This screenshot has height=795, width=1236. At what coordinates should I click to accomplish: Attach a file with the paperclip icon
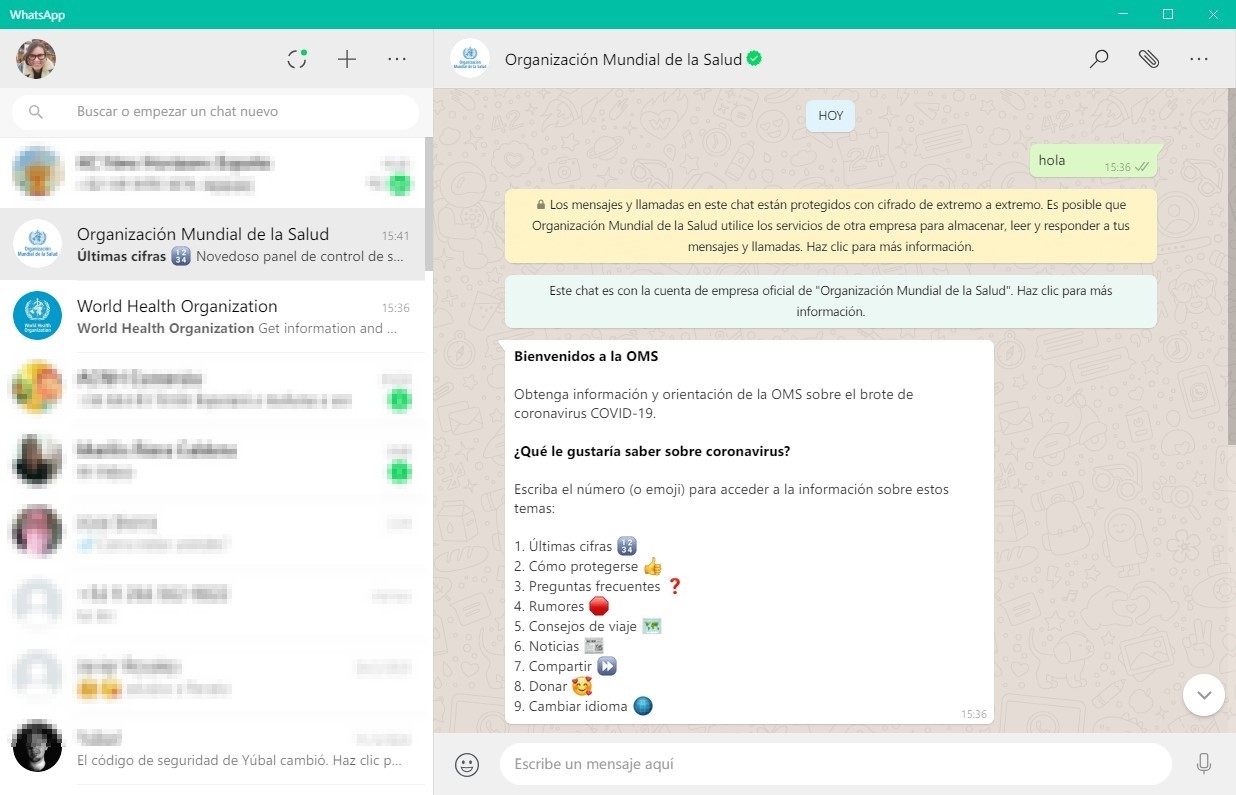1149,59
